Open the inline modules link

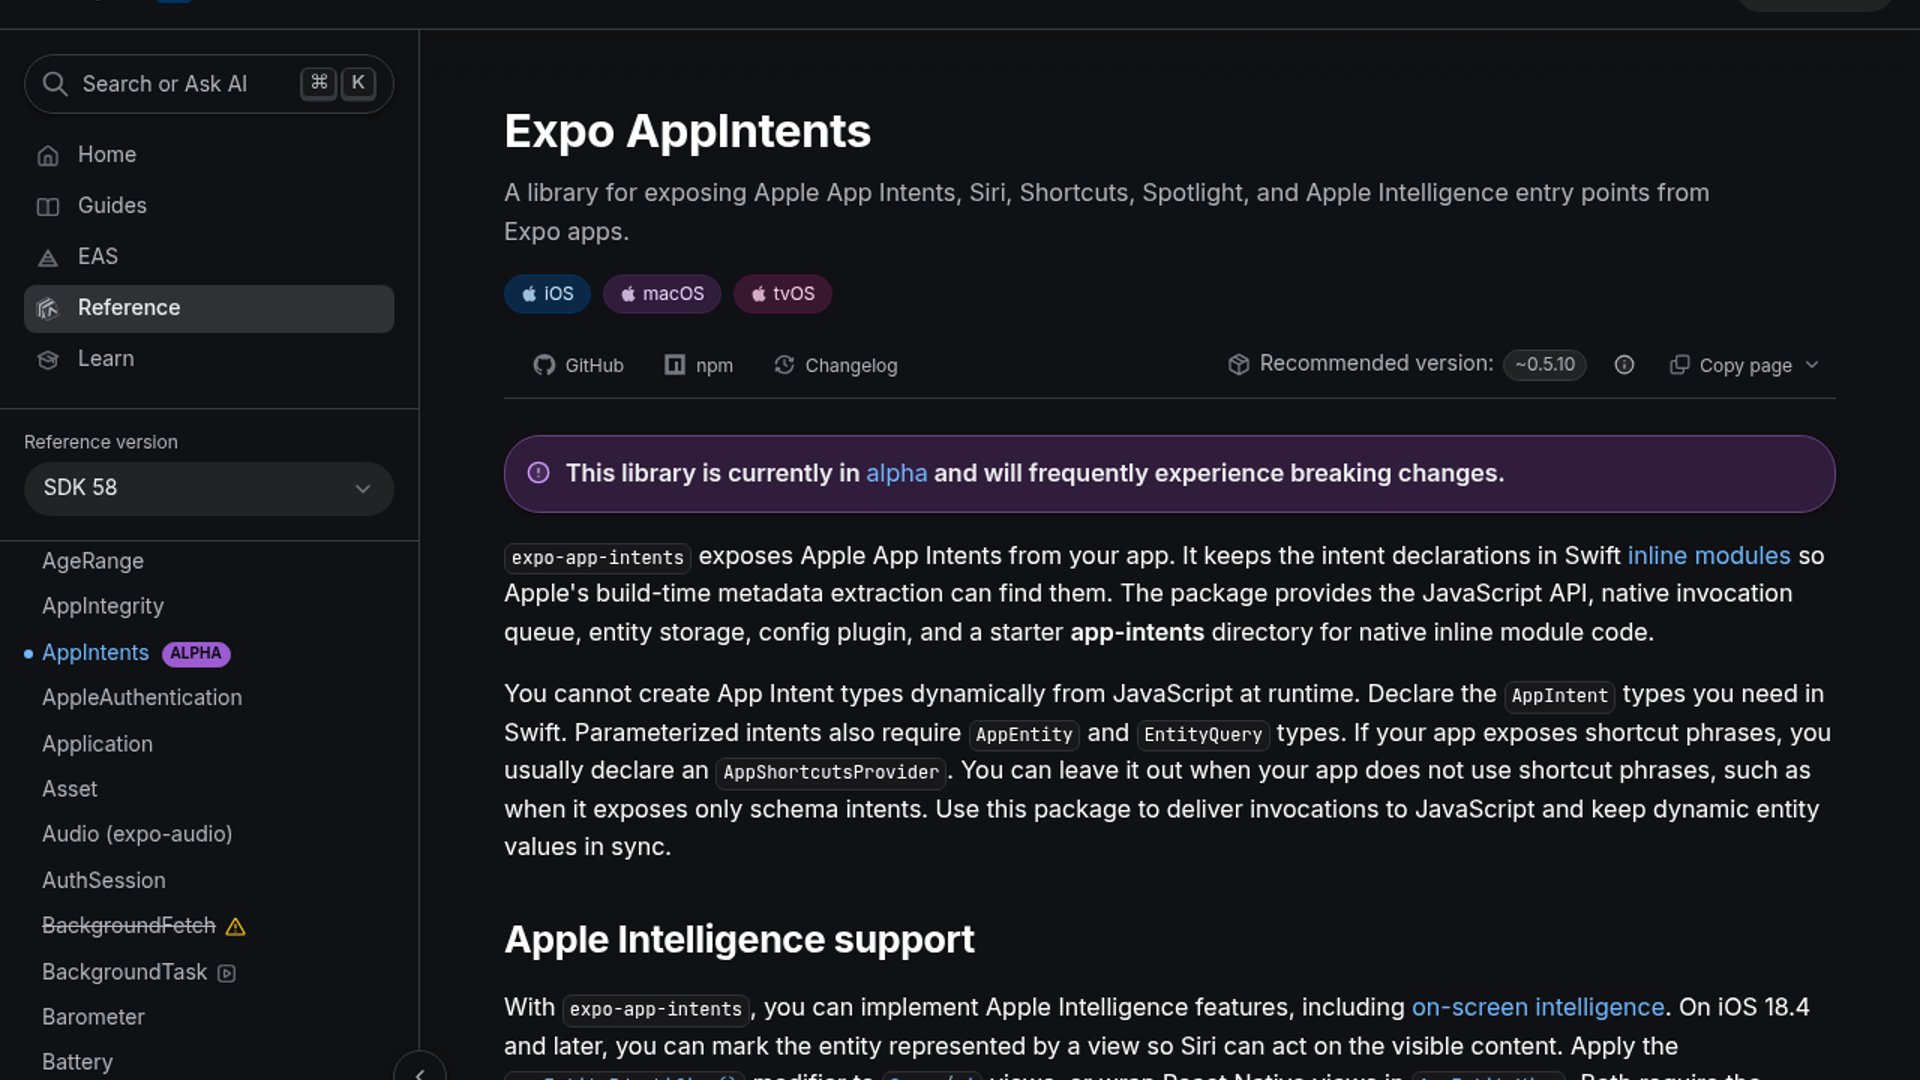point(1708,556)
